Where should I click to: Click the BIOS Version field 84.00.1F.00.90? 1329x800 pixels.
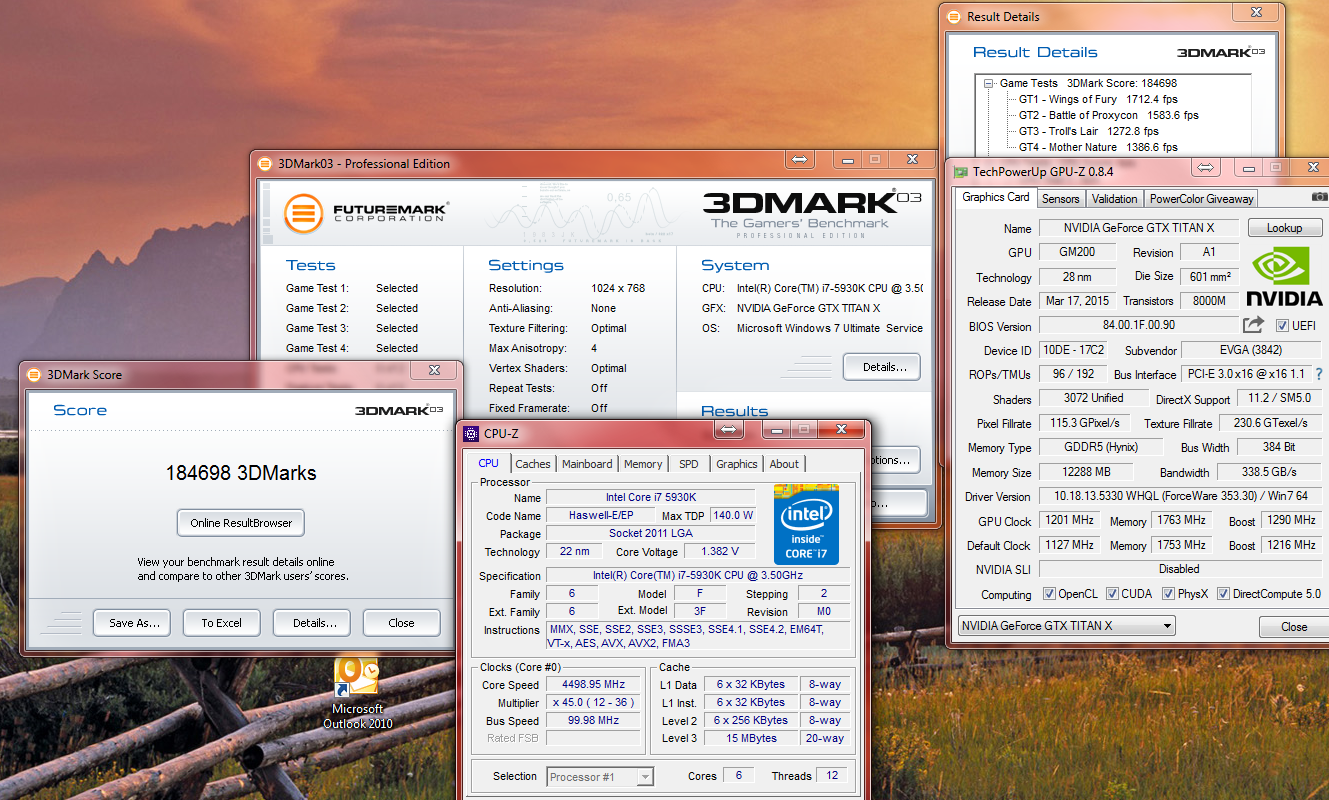point(1138,325)
